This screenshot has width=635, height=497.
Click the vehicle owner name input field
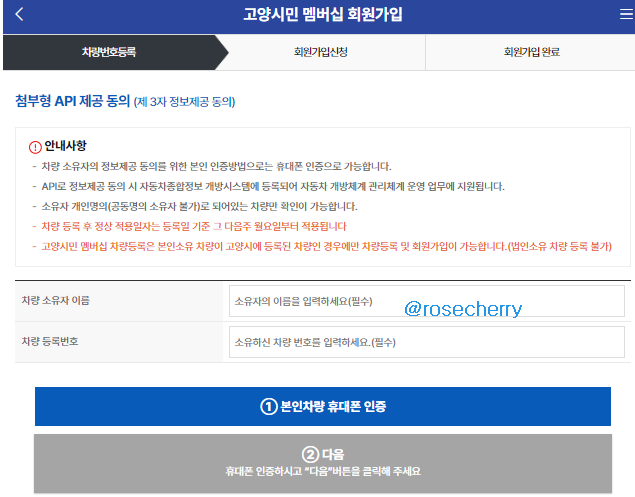(x=427, y=301)
